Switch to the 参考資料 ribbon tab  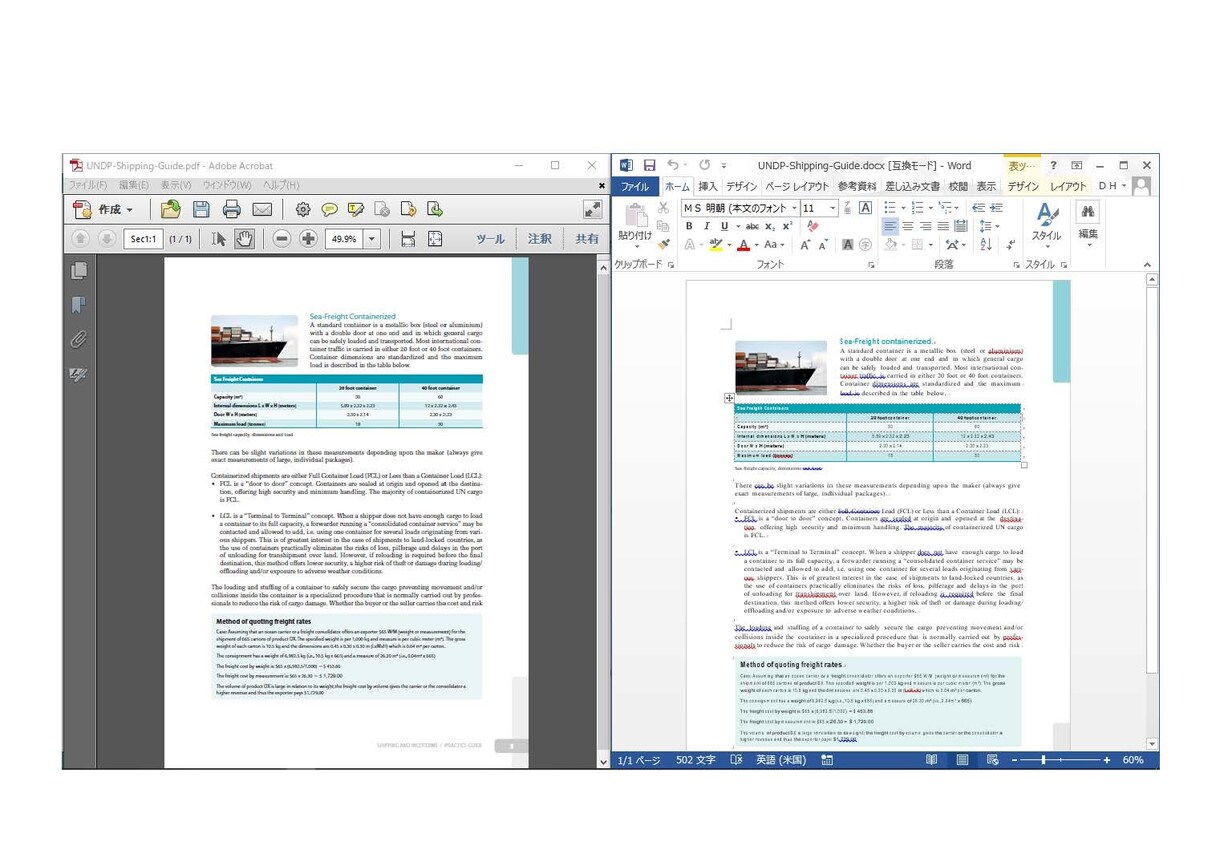(857, 186)
